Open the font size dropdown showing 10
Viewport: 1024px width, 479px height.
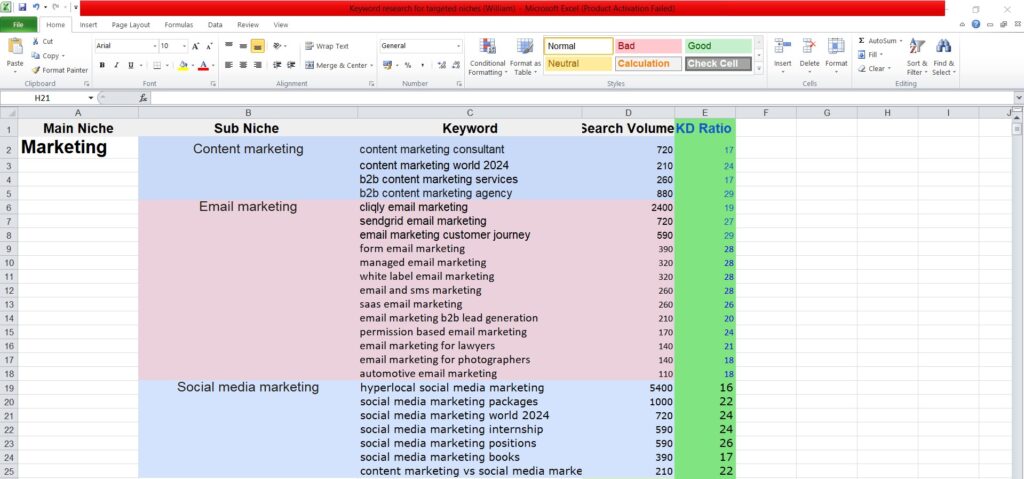point(185,46)
